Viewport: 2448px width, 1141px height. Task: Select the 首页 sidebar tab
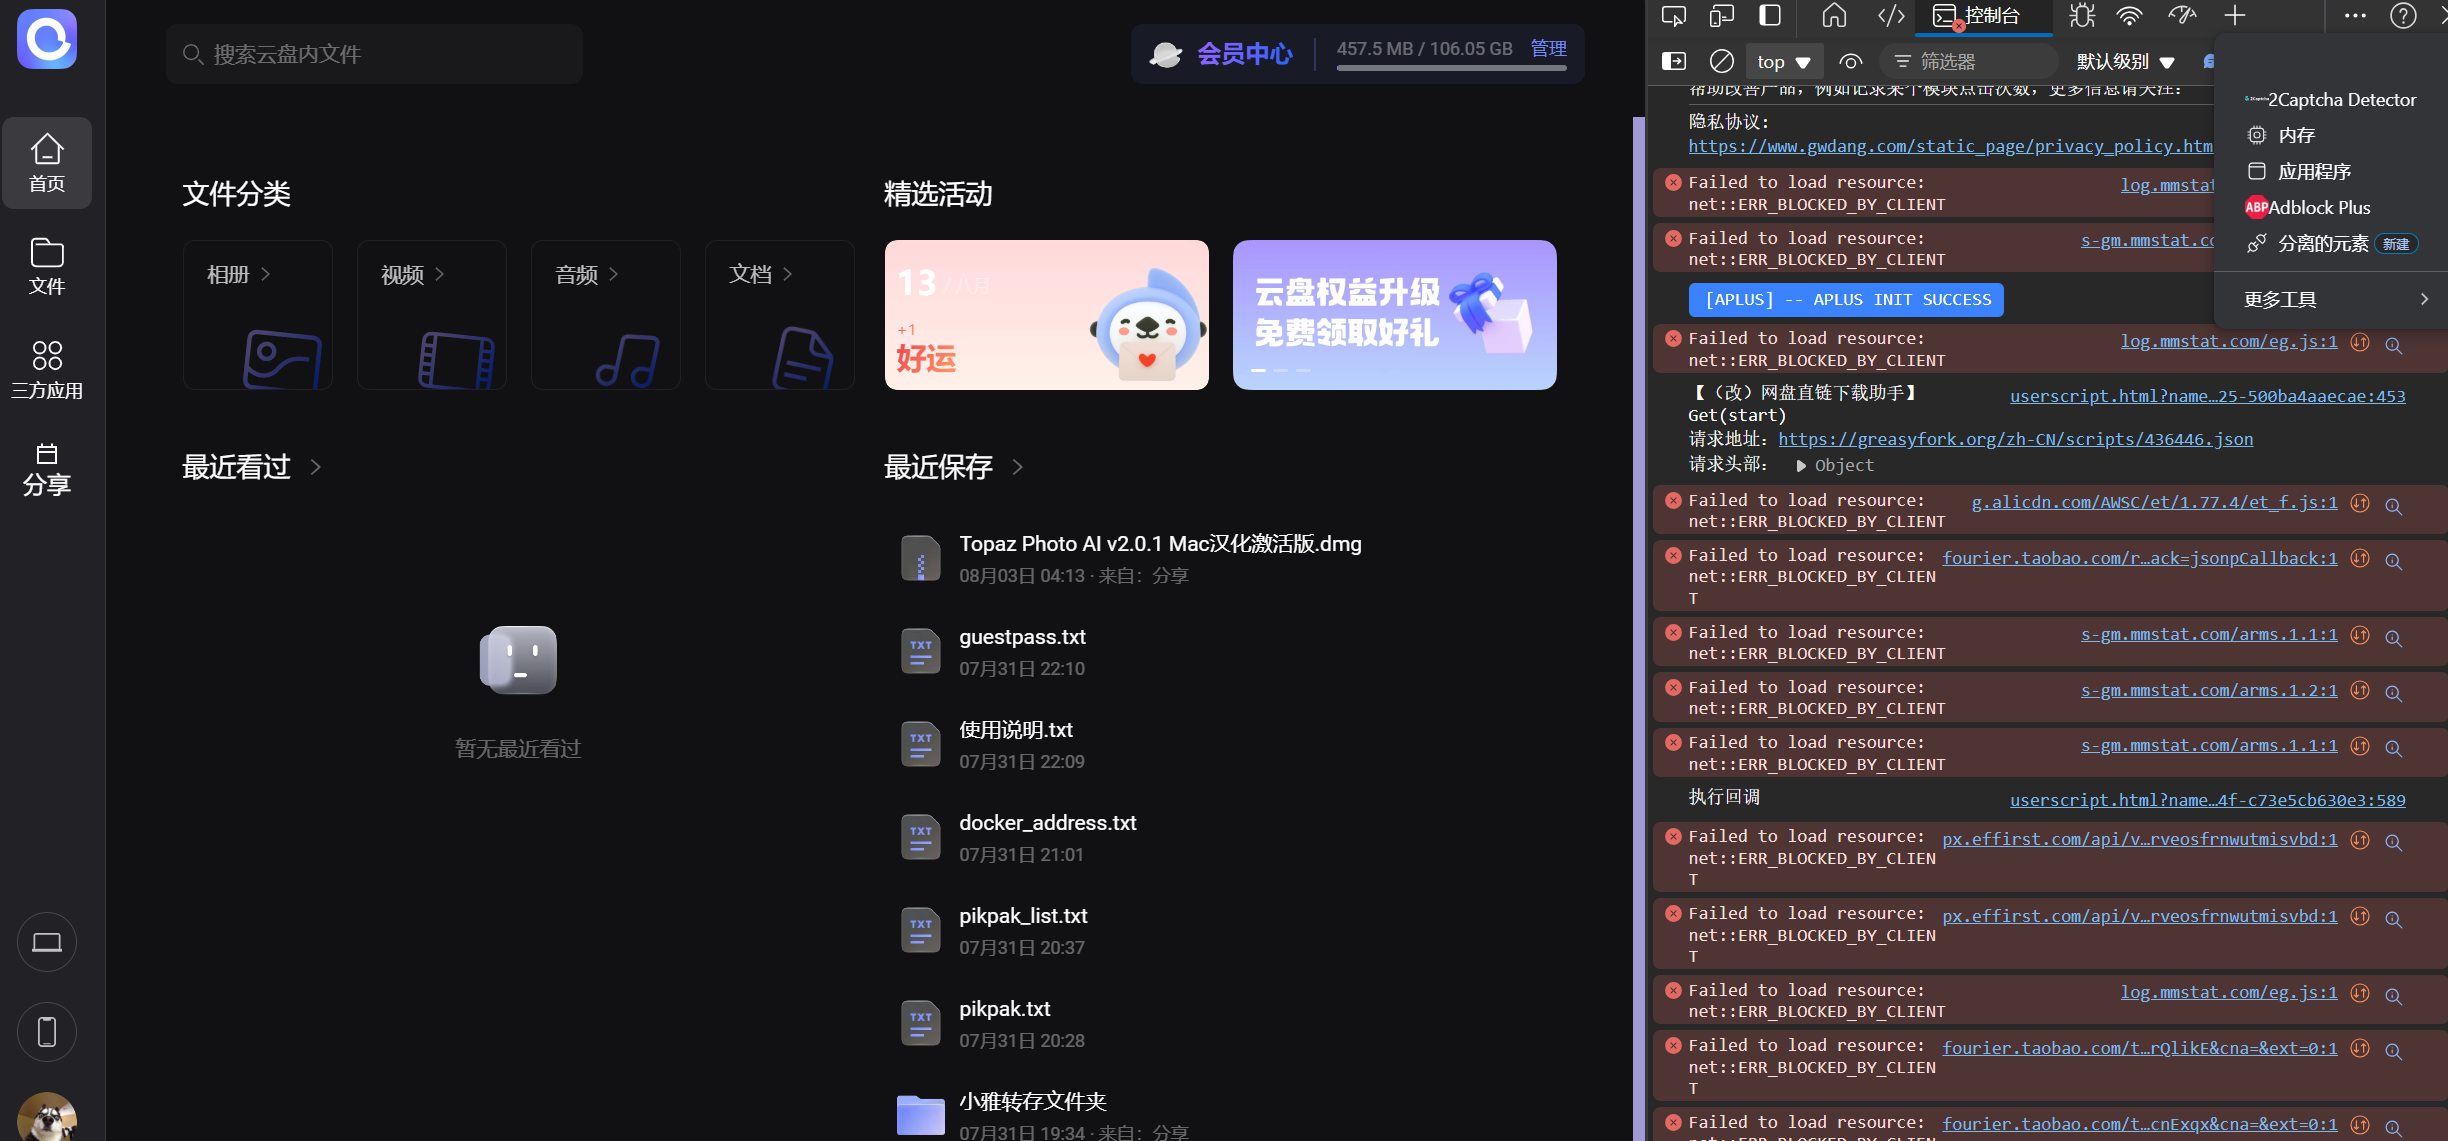point(47,163)
